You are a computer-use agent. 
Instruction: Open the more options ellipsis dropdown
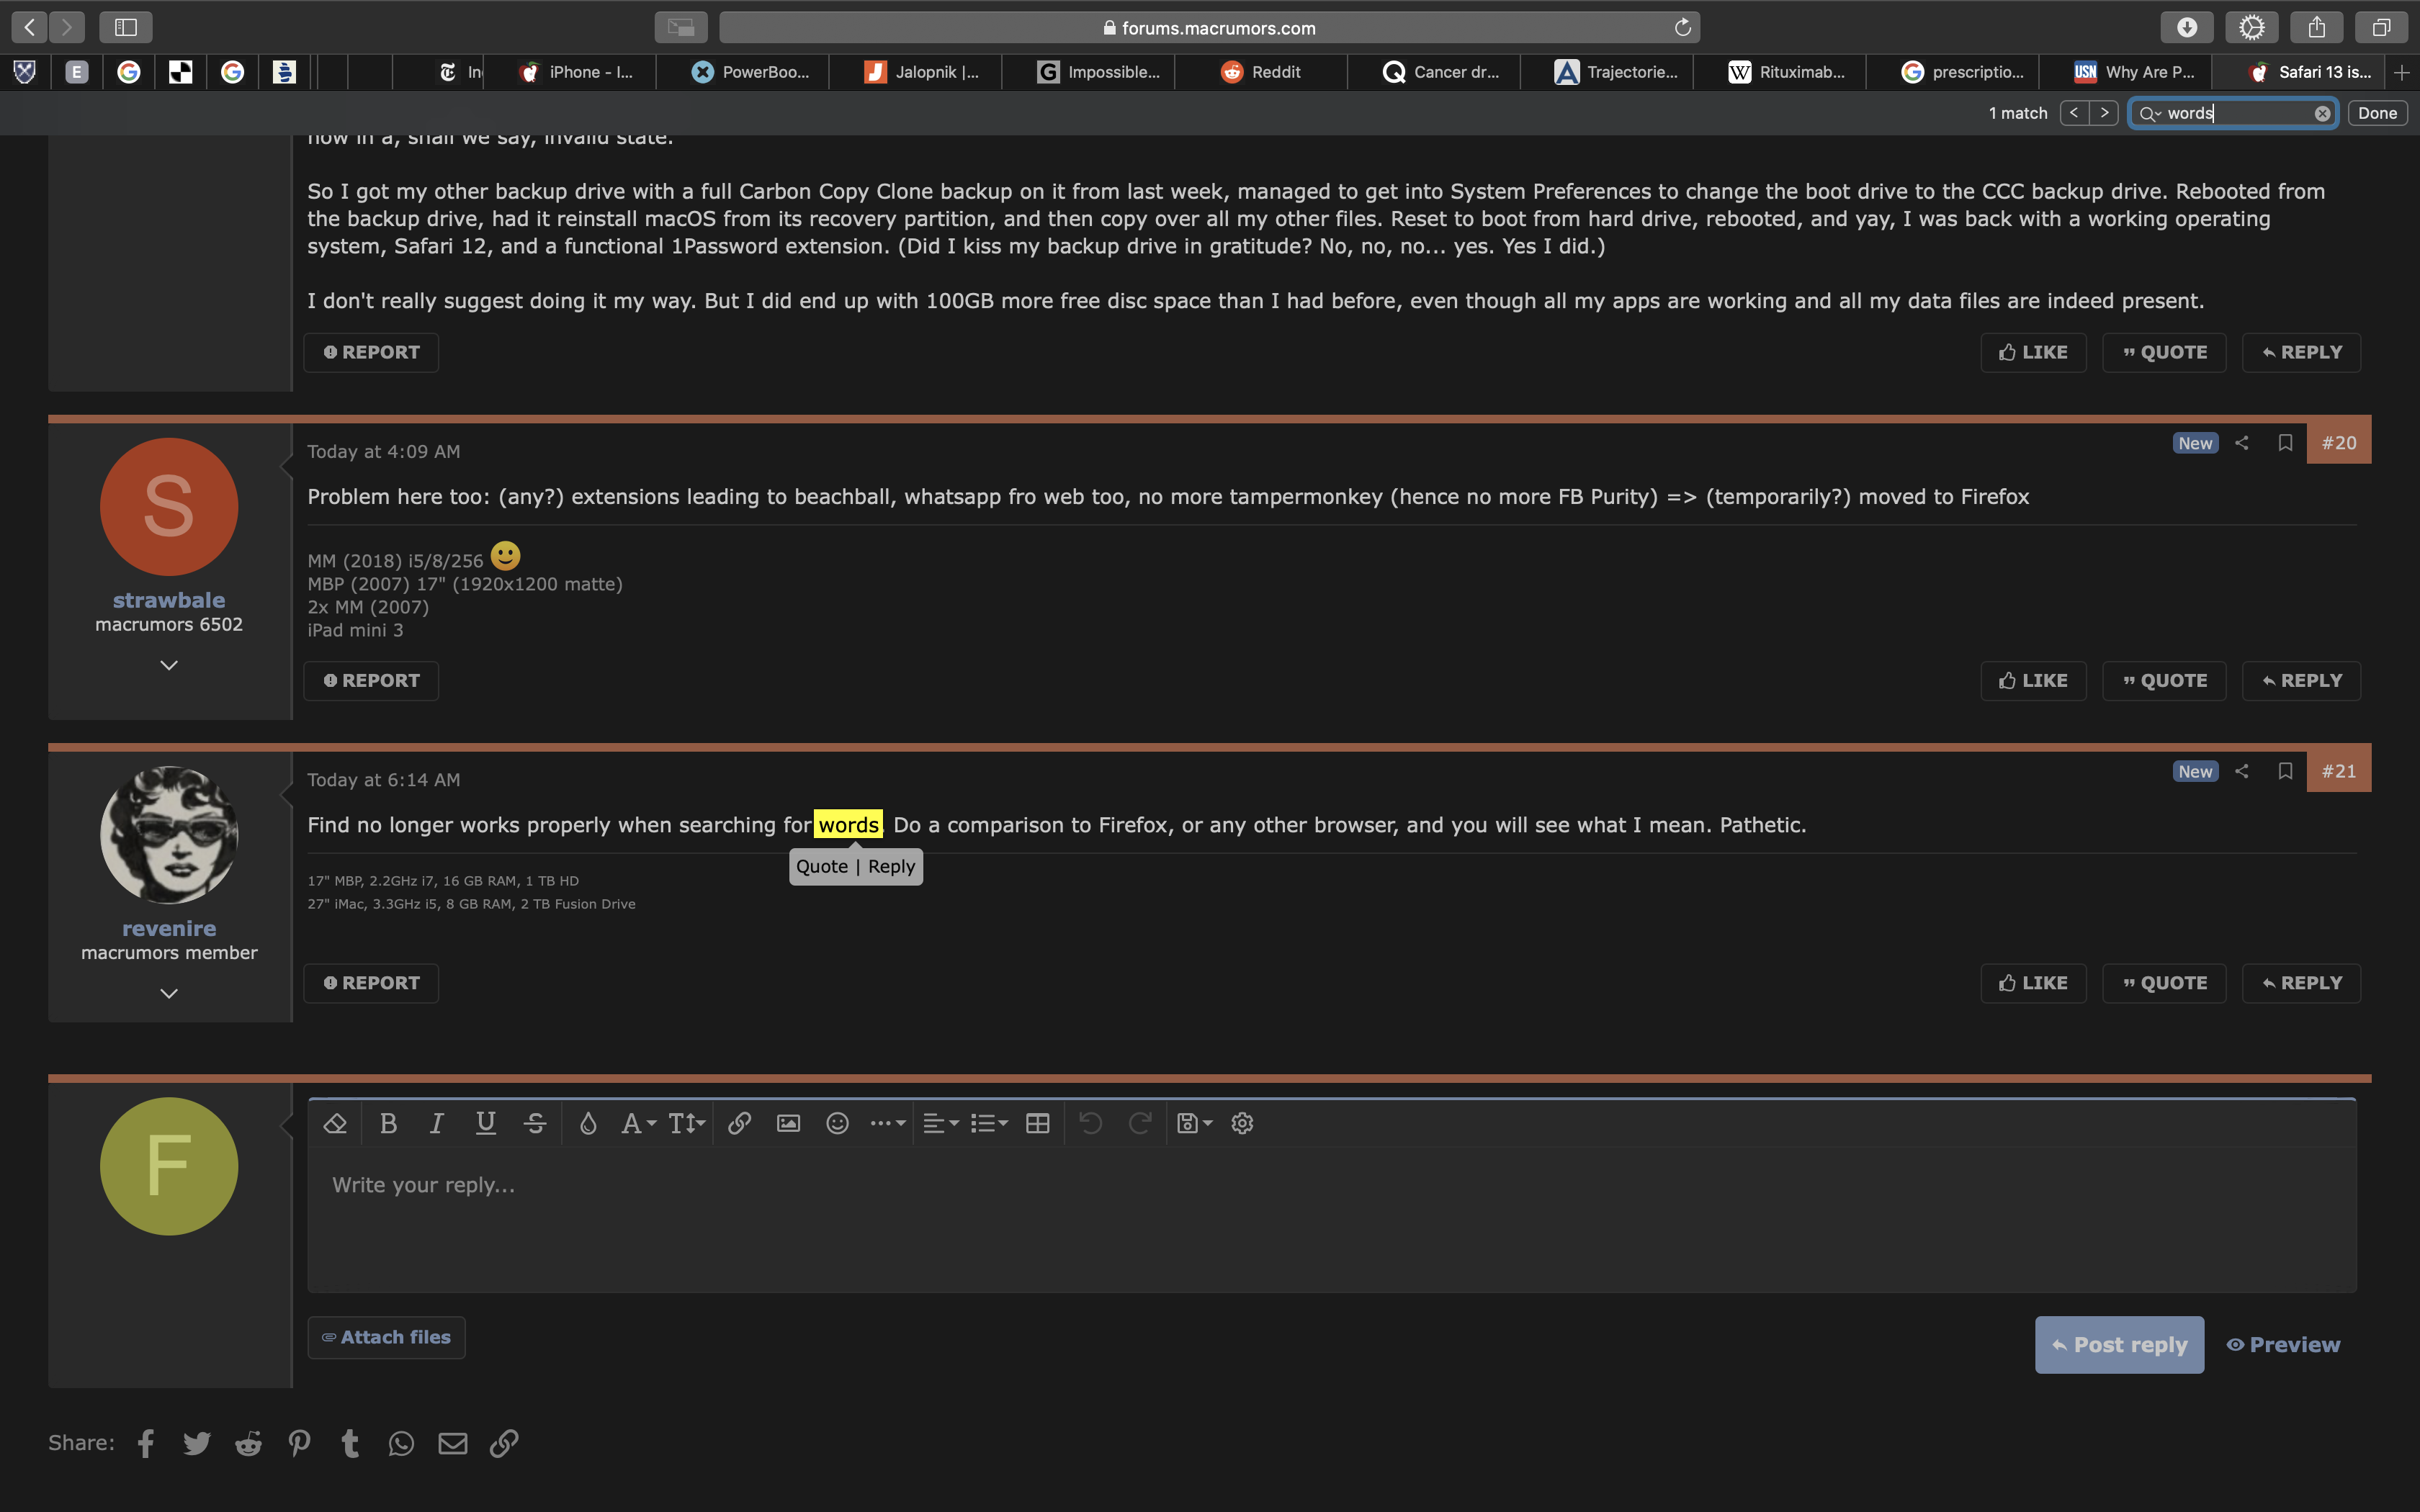[x=887, y=1123]
